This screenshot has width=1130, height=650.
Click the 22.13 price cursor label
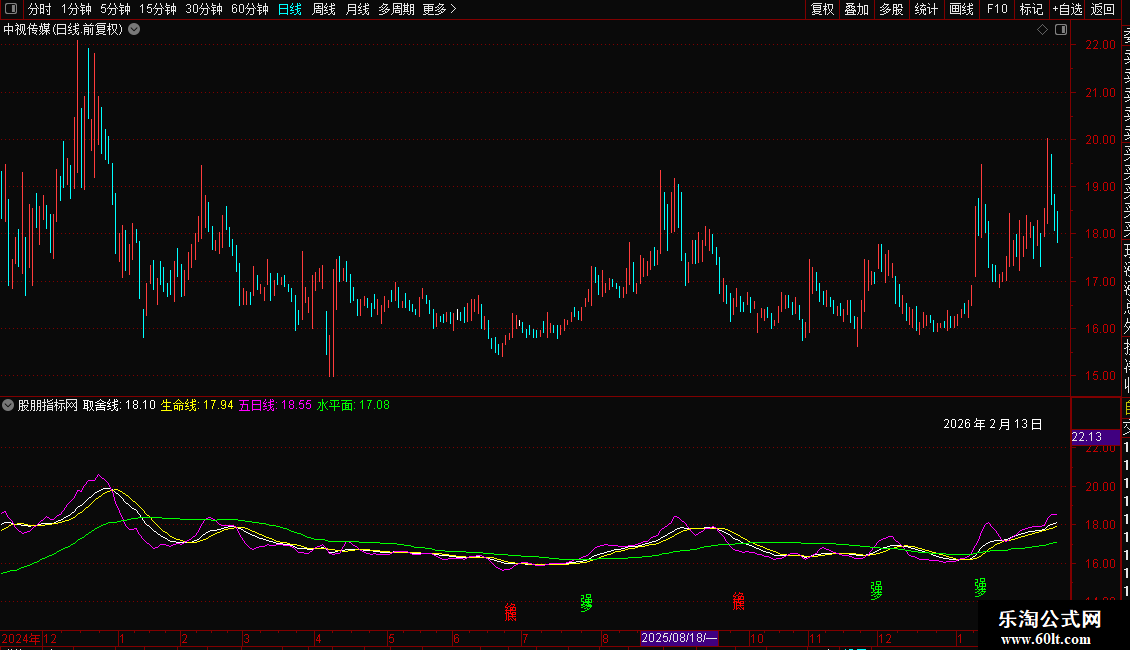click(1086, 437)
